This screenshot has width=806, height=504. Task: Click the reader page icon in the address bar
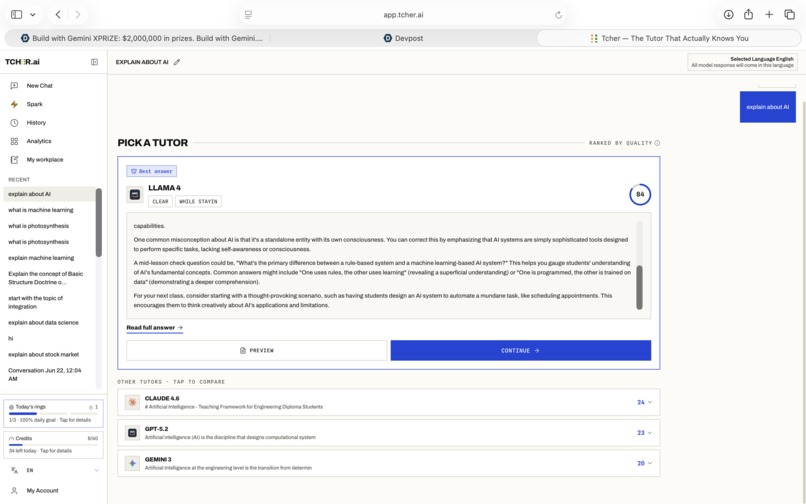pos(248,15)
